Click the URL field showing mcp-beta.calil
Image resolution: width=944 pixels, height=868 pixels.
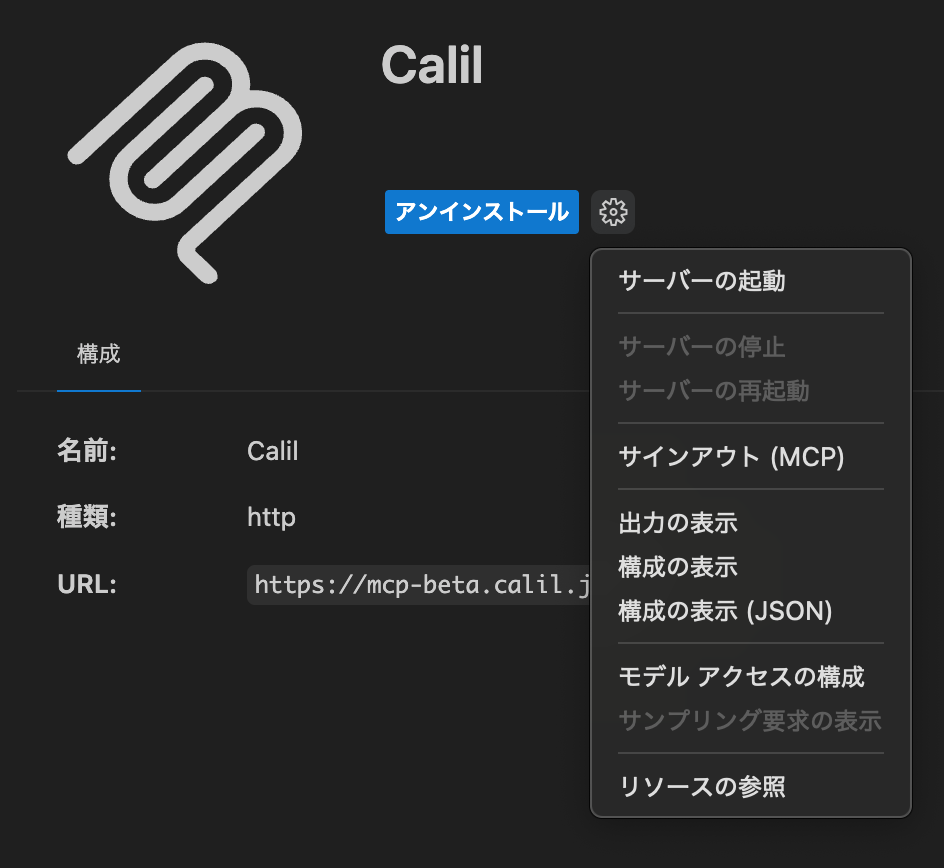tap(421, 585)
